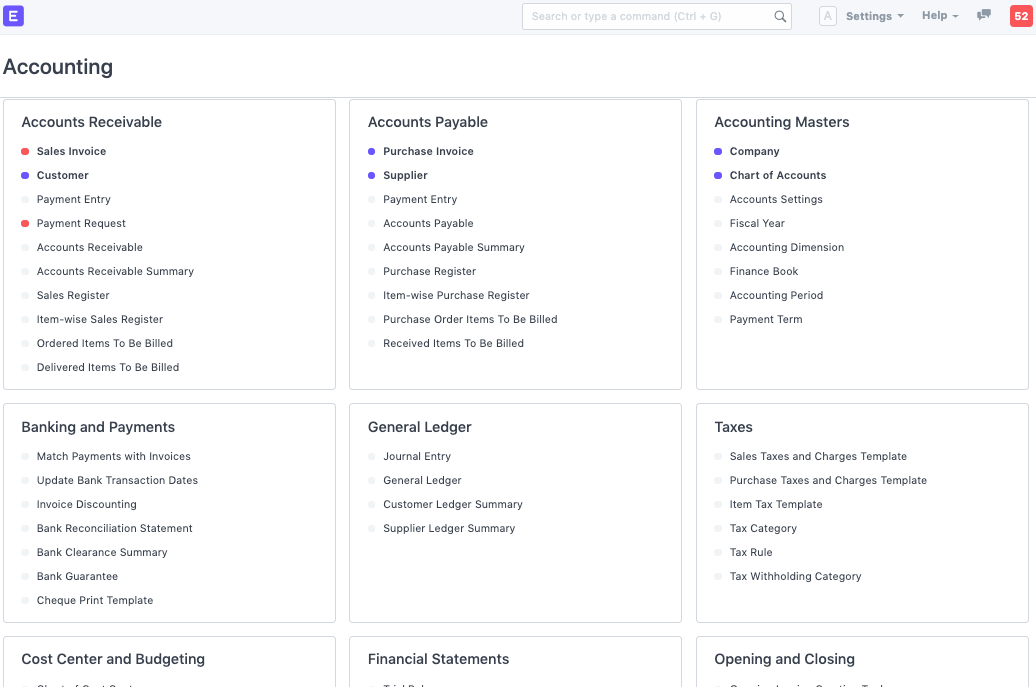This screenshot has height=687, width=1036.
Task: Open the Supplier Ledger Summary link
Action: tap(449, 529)
